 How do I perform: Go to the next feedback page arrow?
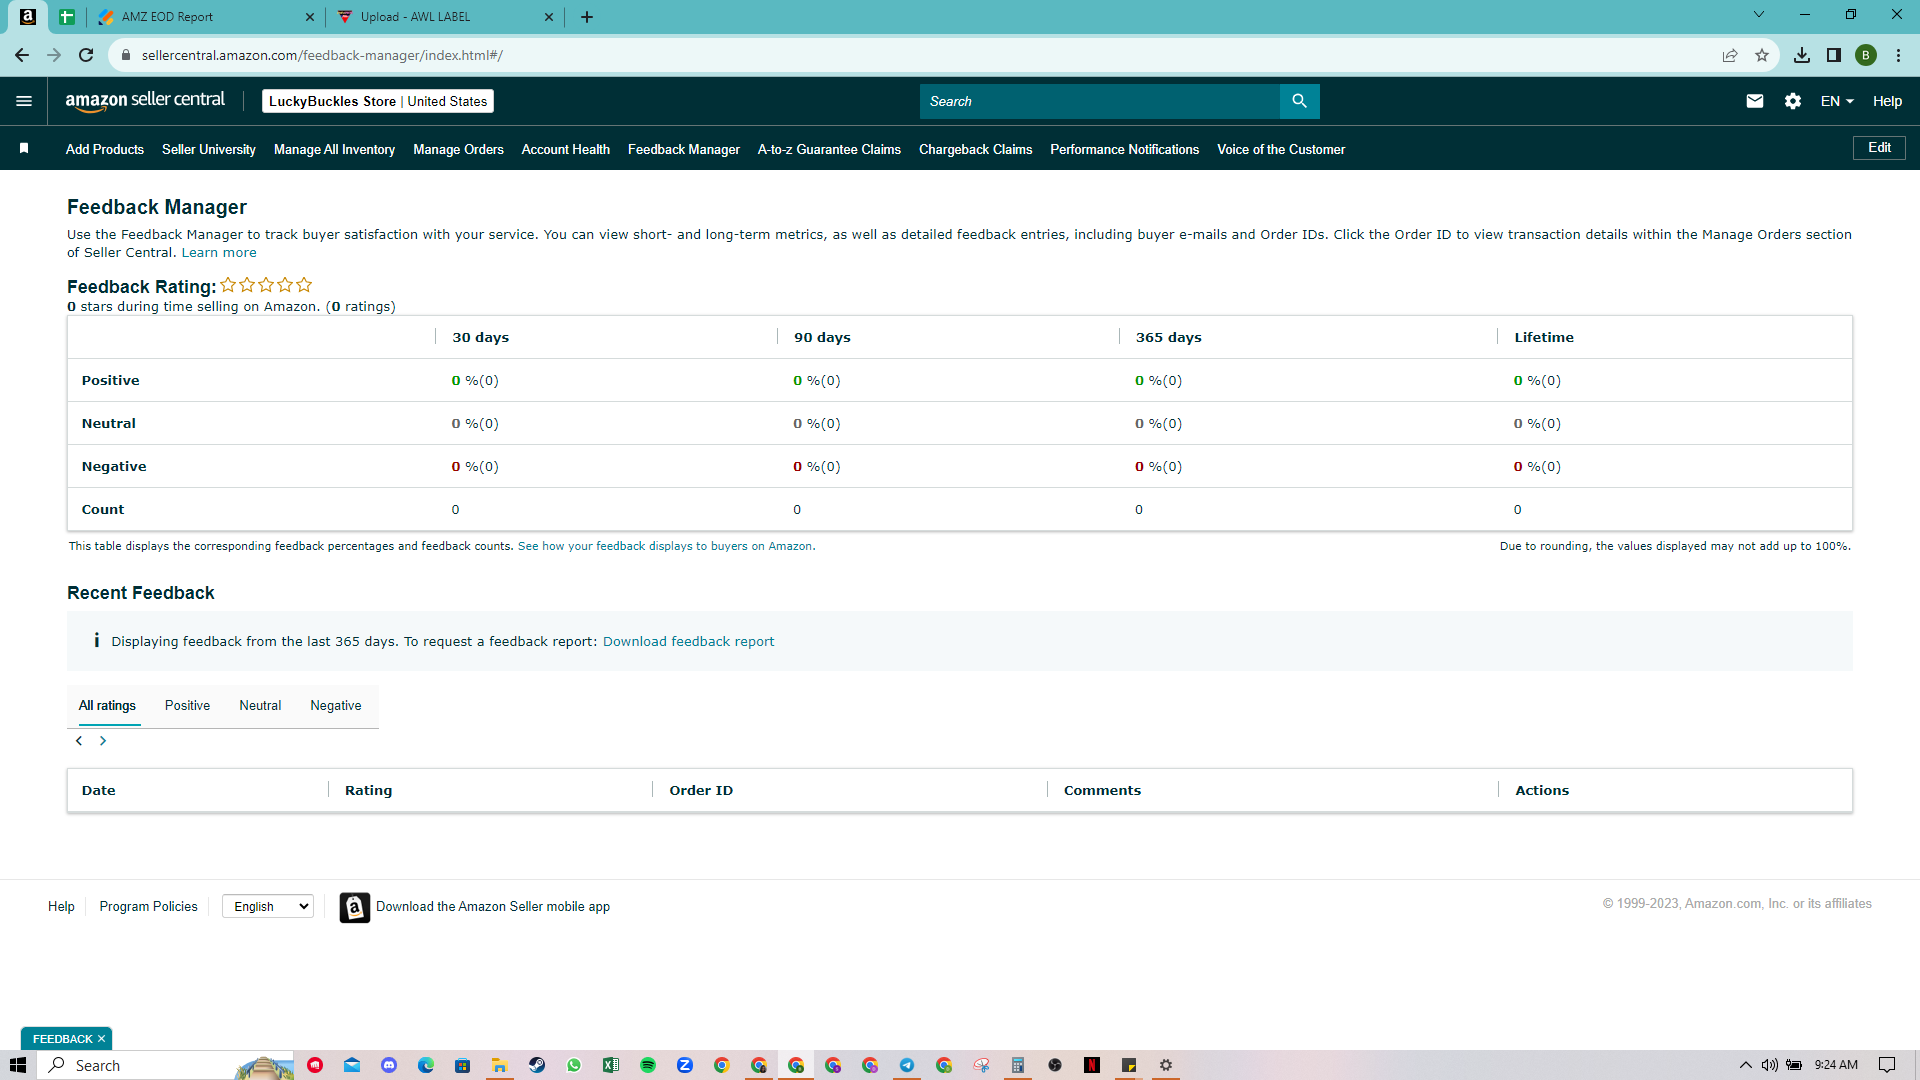click(102, 741)
